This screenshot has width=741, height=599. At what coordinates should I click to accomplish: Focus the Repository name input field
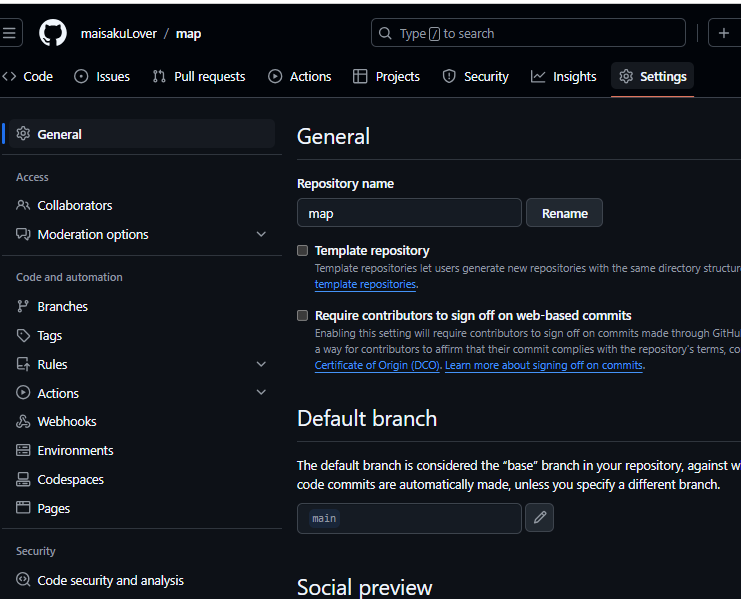click(x=409, y=213)
